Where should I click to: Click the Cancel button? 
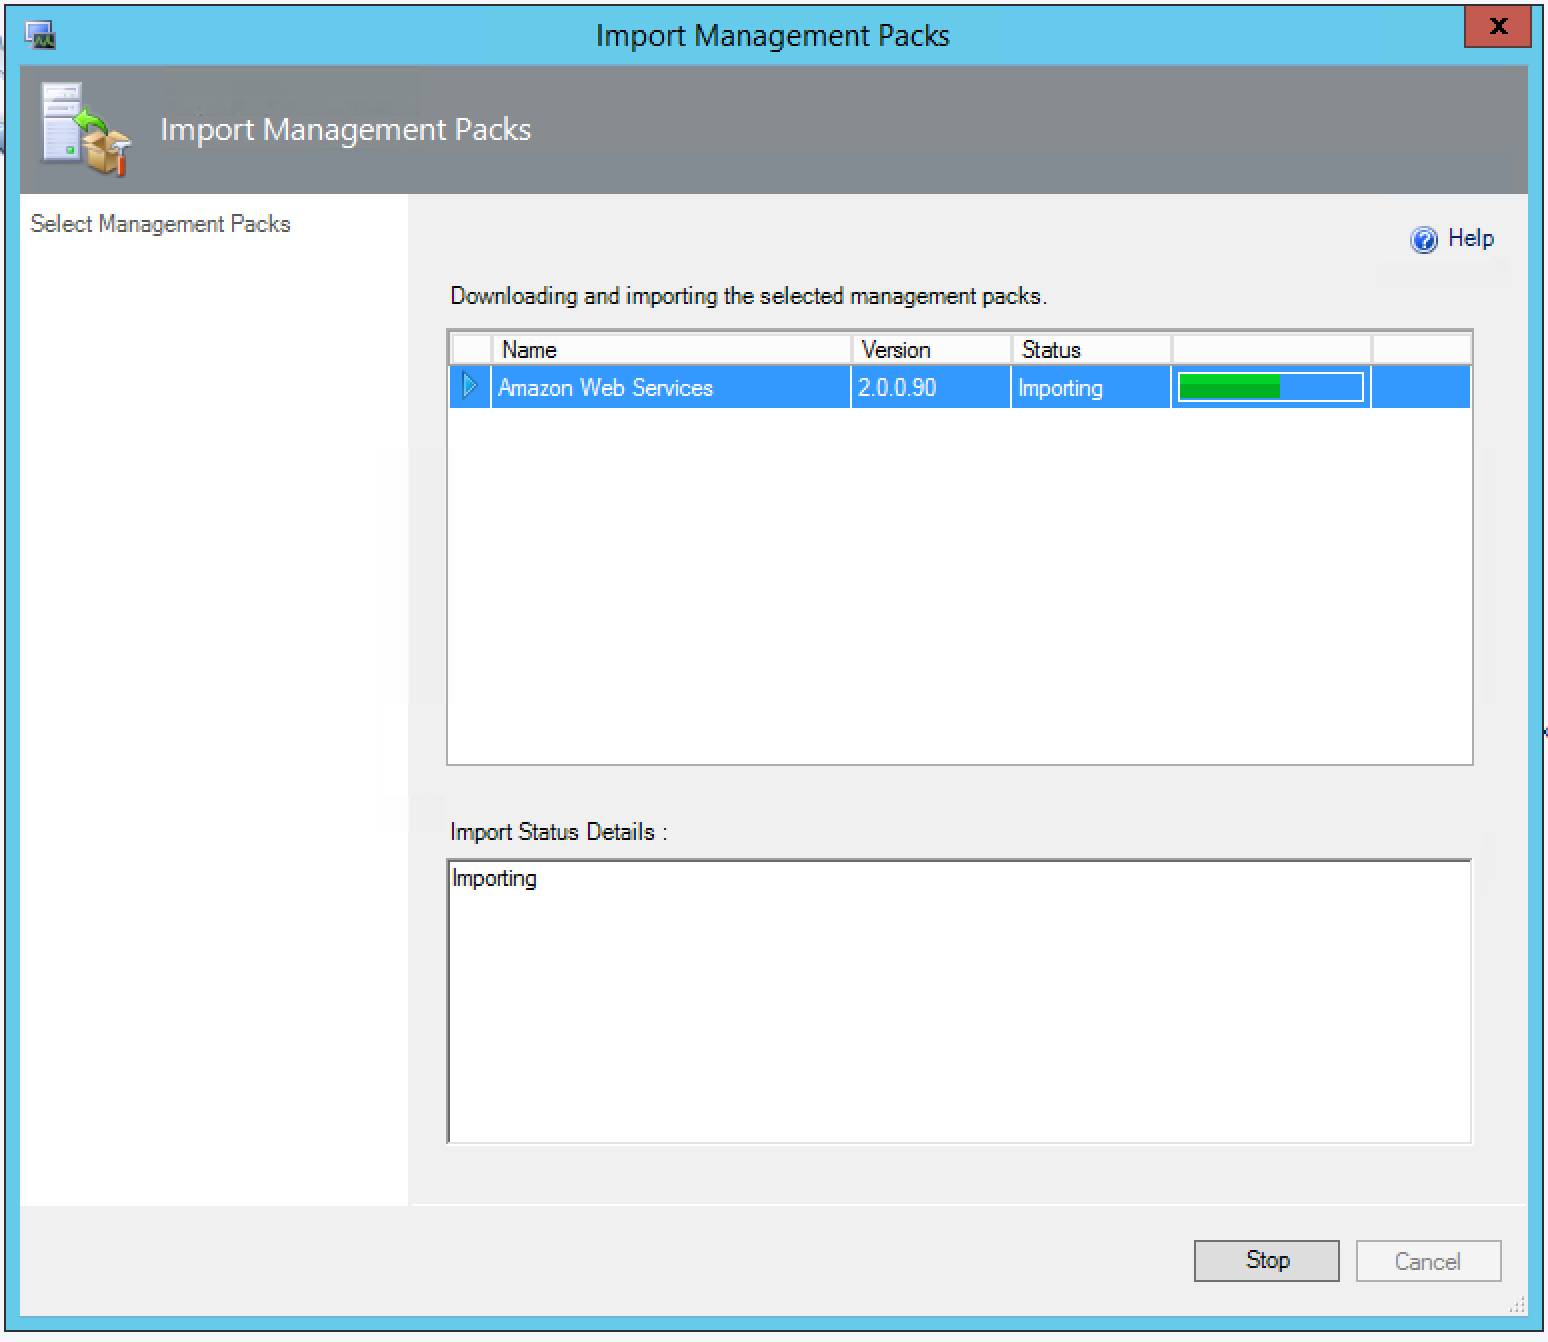[1427, 1261]
